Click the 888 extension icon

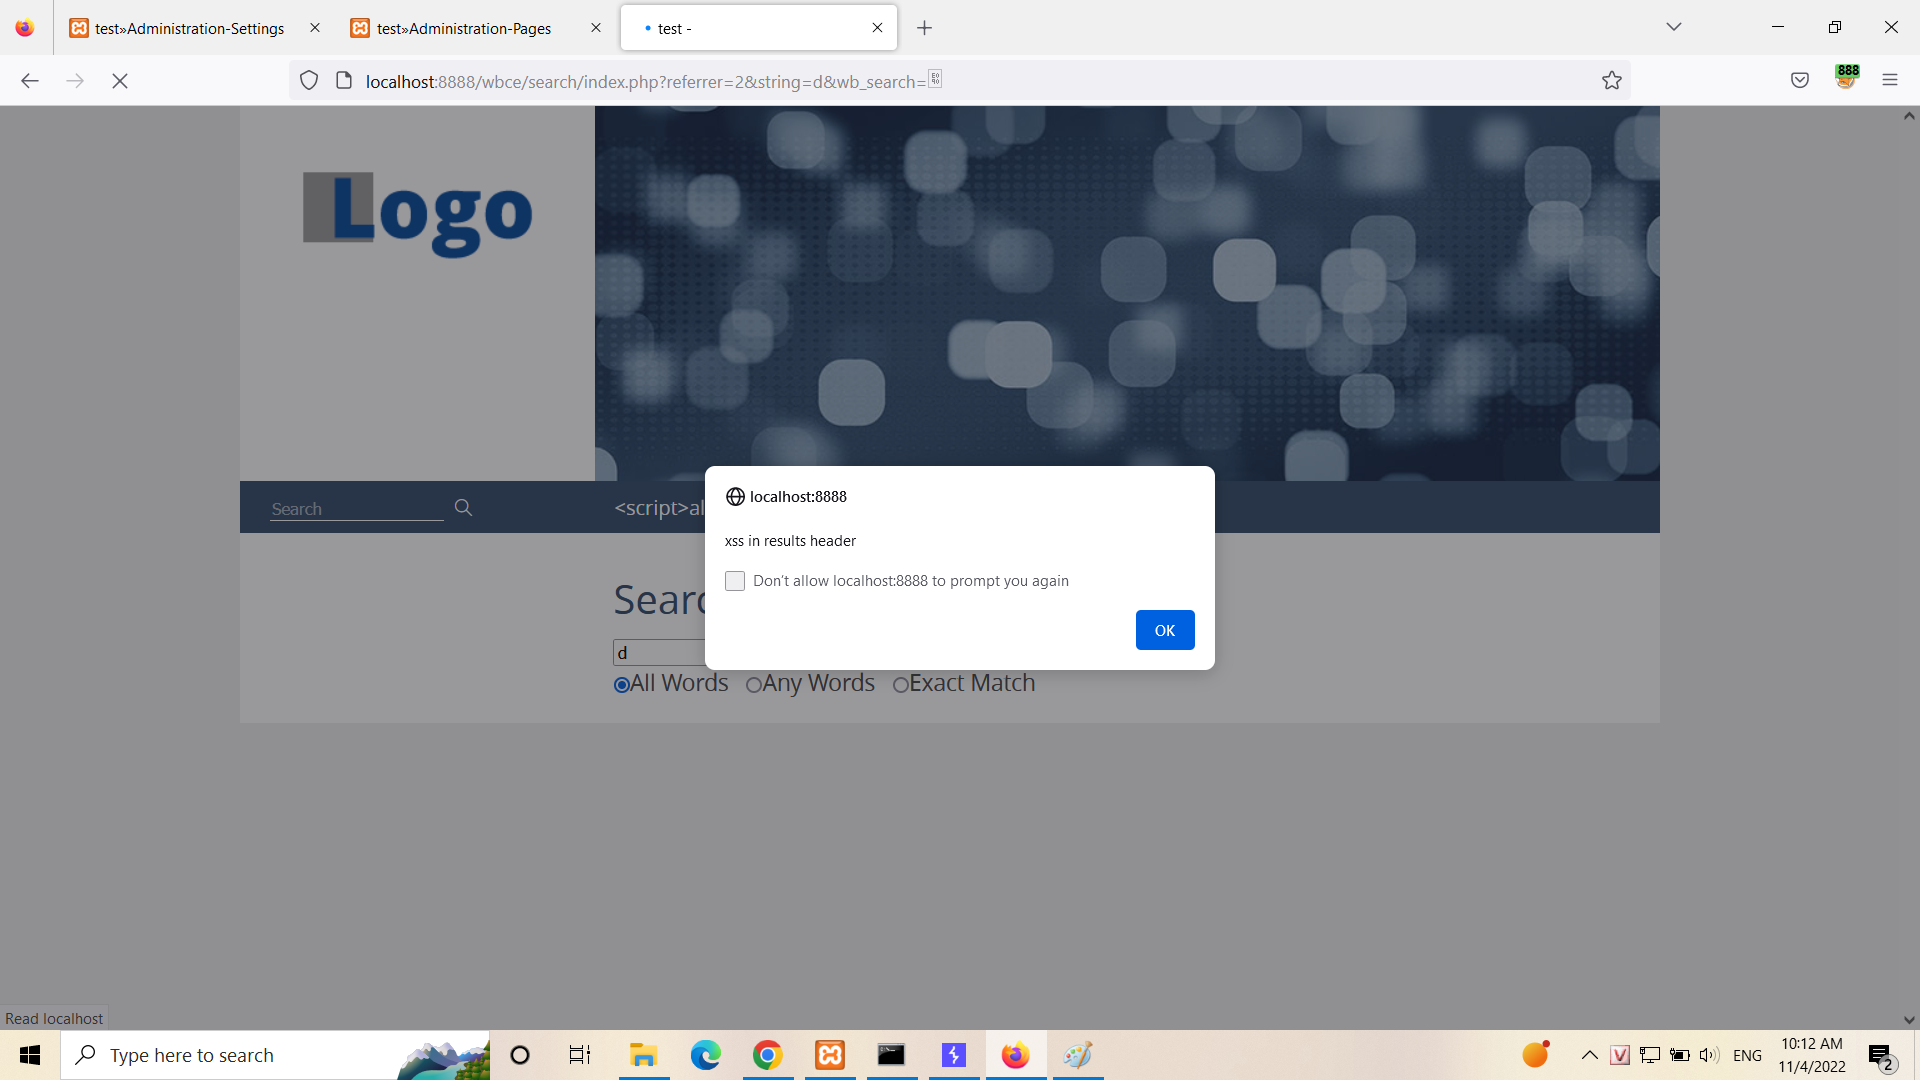click(x=1846, y=77)
